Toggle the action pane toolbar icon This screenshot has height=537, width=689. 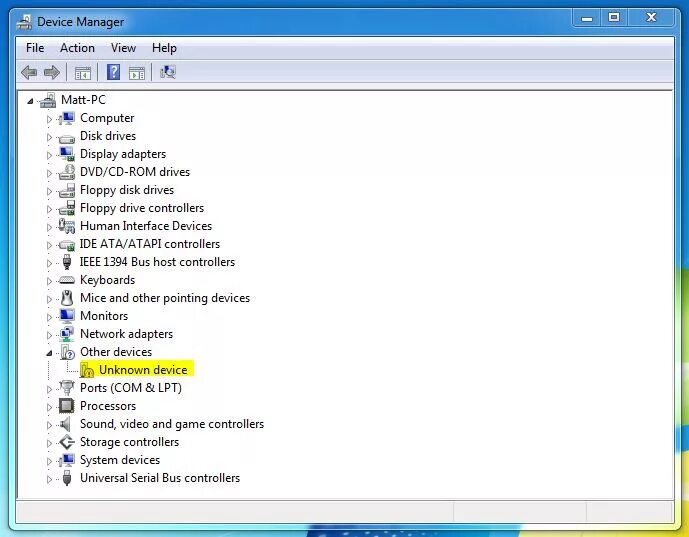[x=137, y=73]
